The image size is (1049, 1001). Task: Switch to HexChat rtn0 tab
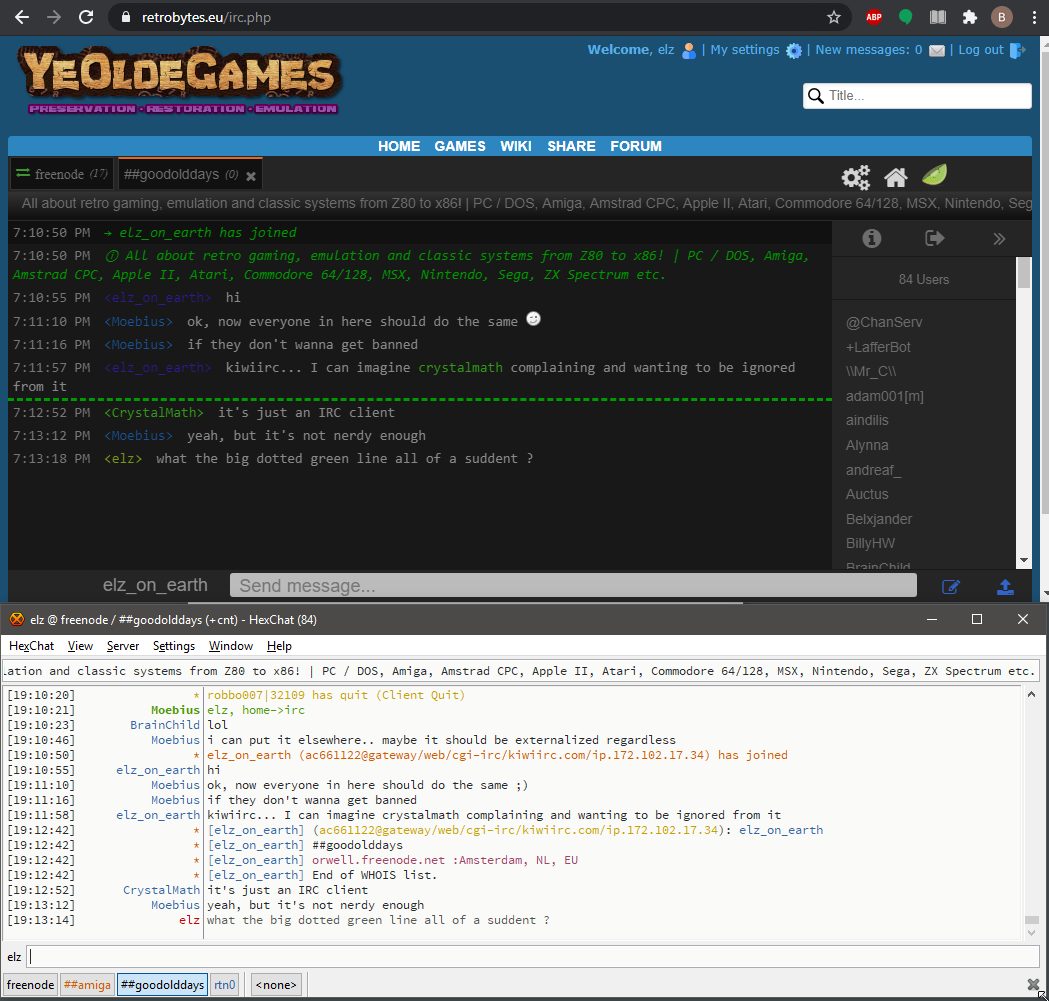(x=225, y=985)
